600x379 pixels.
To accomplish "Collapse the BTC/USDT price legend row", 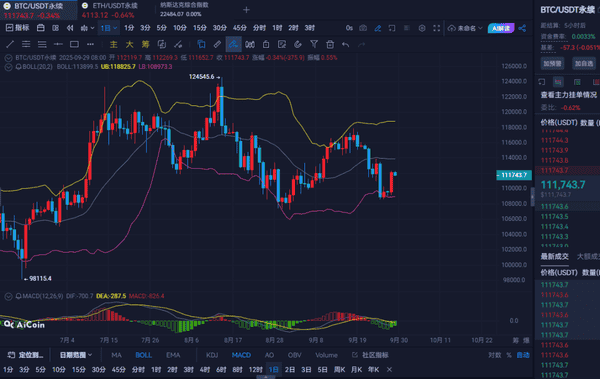I will pyautogui.click(x=8, y=58).
